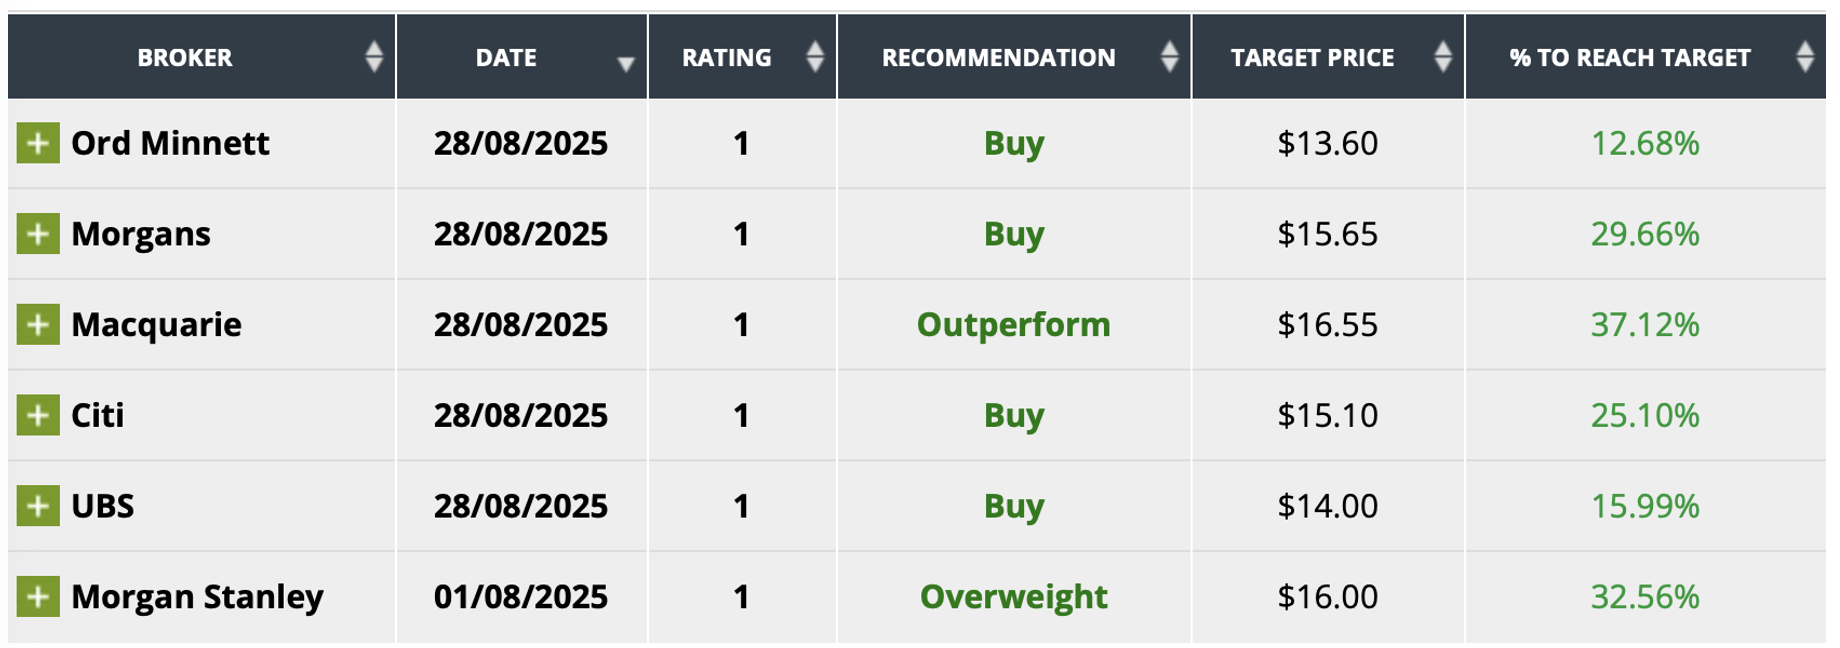Image resolution: width=1840 pixels, height=648 pixels.
Task: Click the % To Reach Target sort arrows
Action: (1804, 57)
